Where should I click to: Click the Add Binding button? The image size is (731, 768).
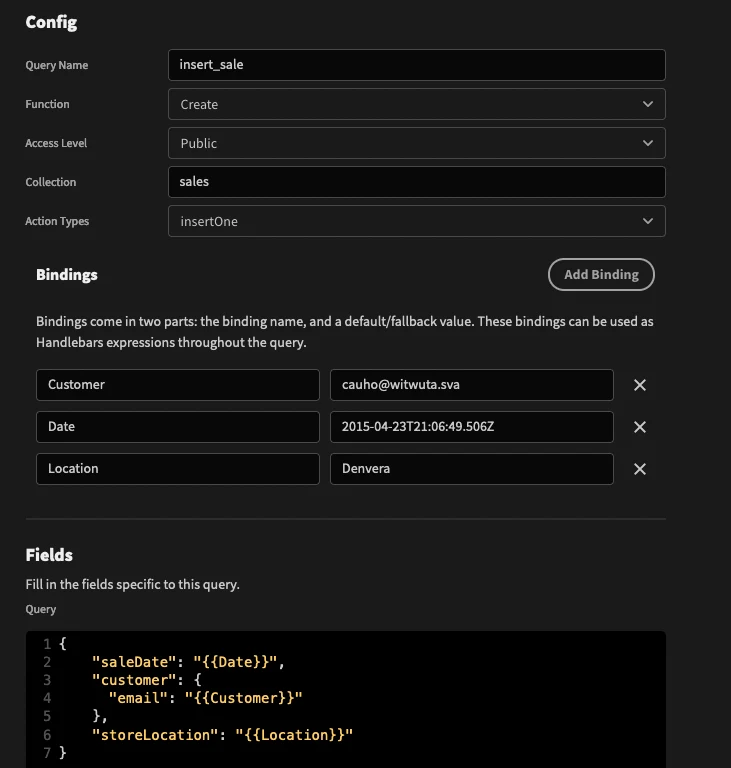tap(601, 274)
